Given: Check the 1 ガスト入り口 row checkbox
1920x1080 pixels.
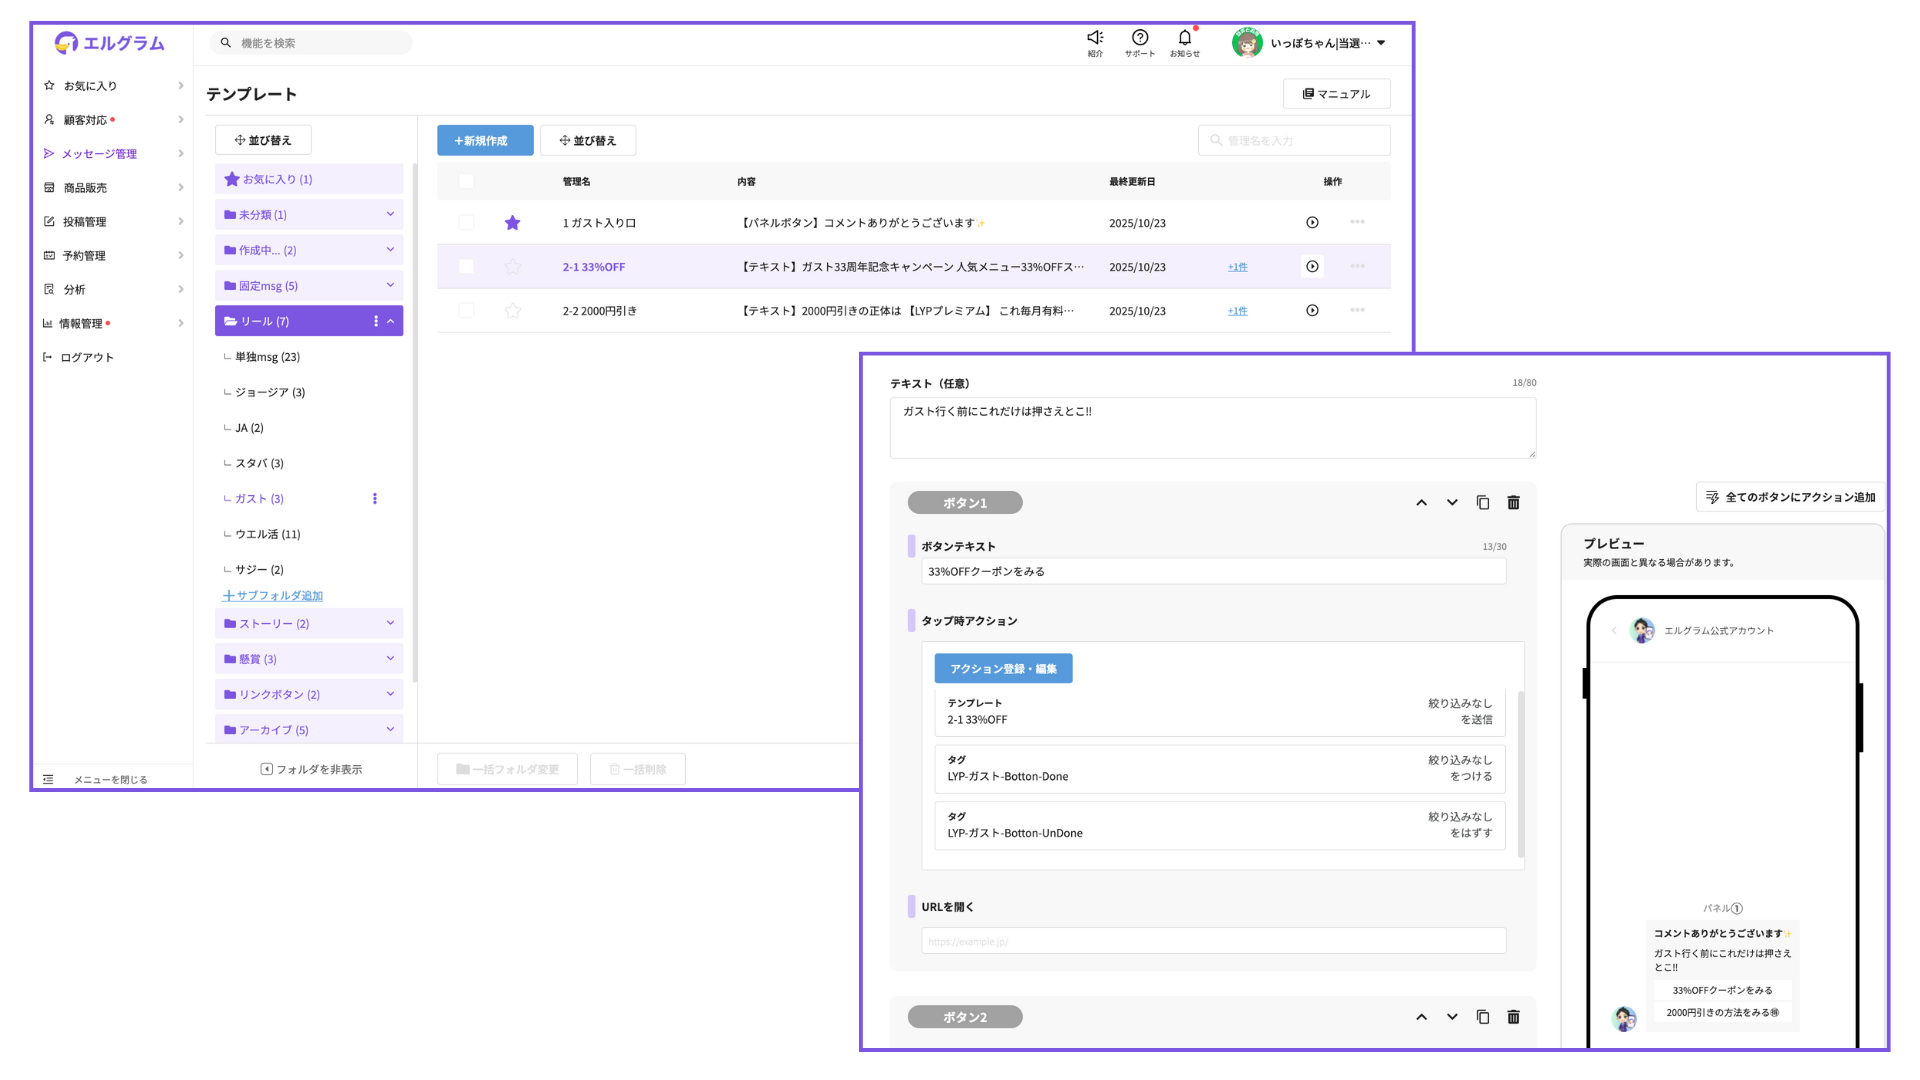Looking at the screenshot, I should (466, 223).
